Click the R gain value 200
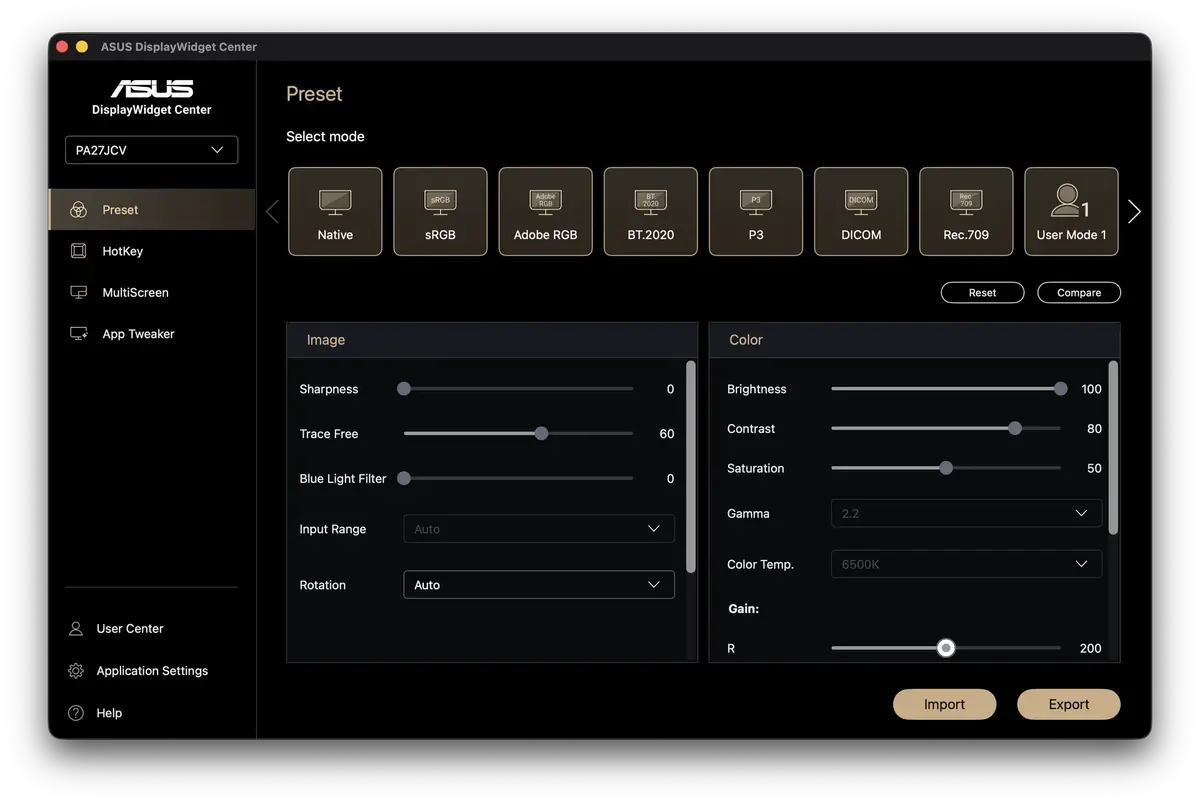 click(x=1091, y=648)
